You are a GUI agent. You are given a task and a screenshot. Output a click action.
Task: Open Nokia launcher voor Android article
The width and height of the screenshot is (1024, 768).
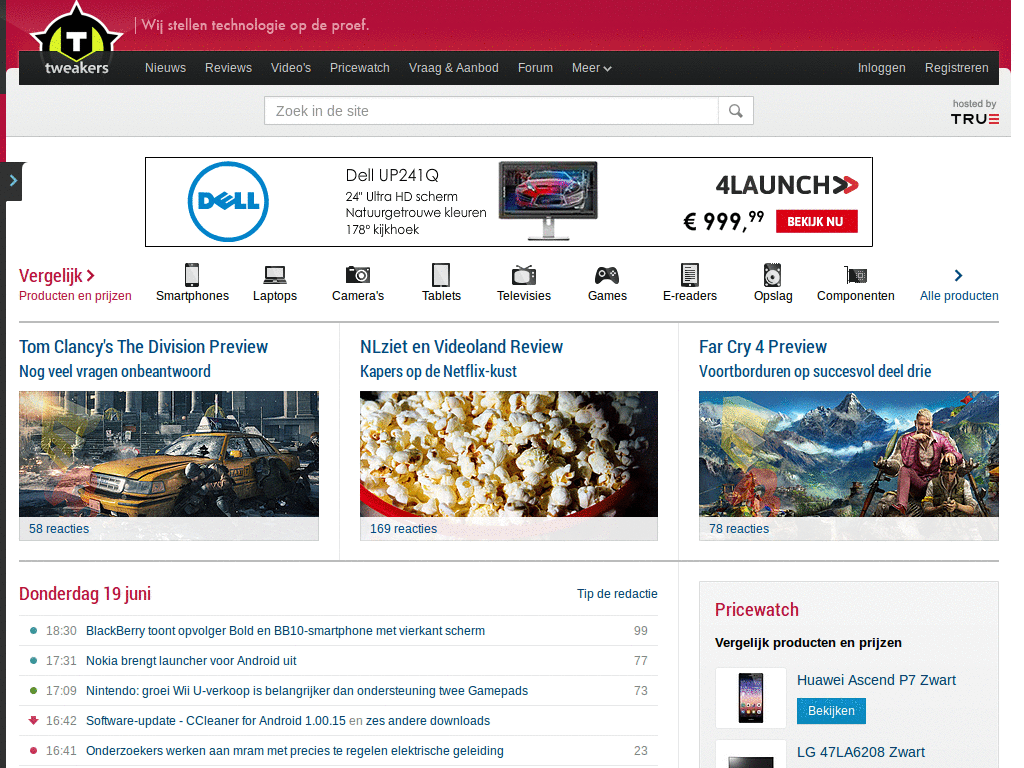coord(191,661)
